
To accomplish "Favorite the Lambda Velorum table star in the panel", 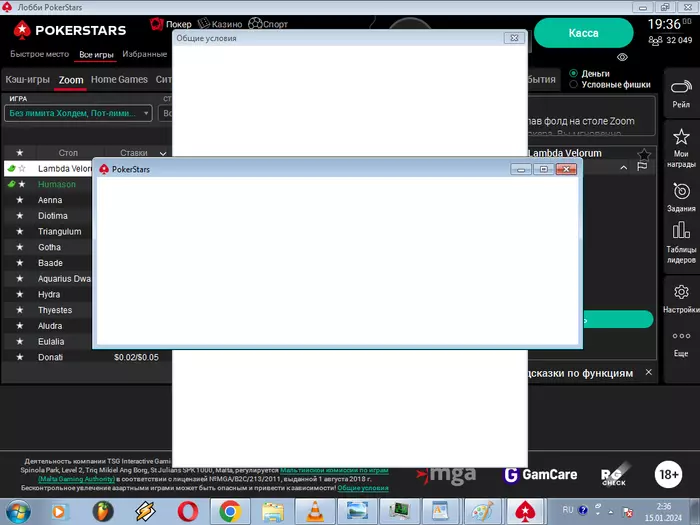I will tap(644, 154).
